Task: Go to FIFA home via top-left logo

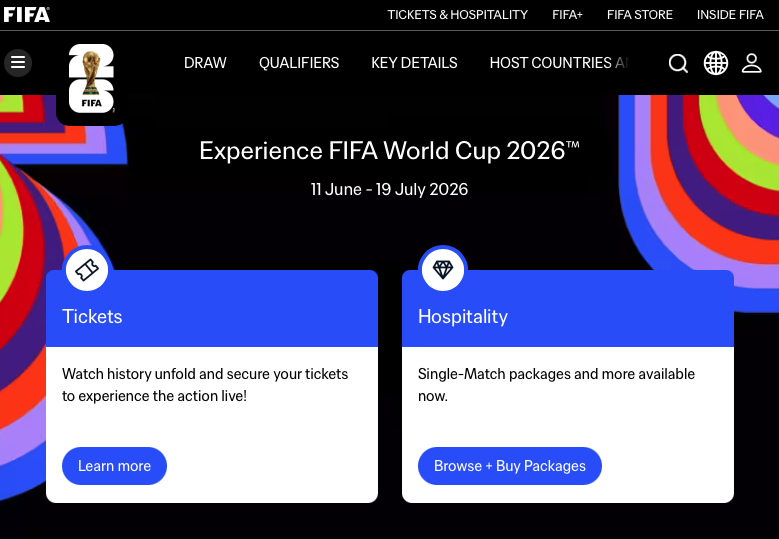Action: pos(26,14)
